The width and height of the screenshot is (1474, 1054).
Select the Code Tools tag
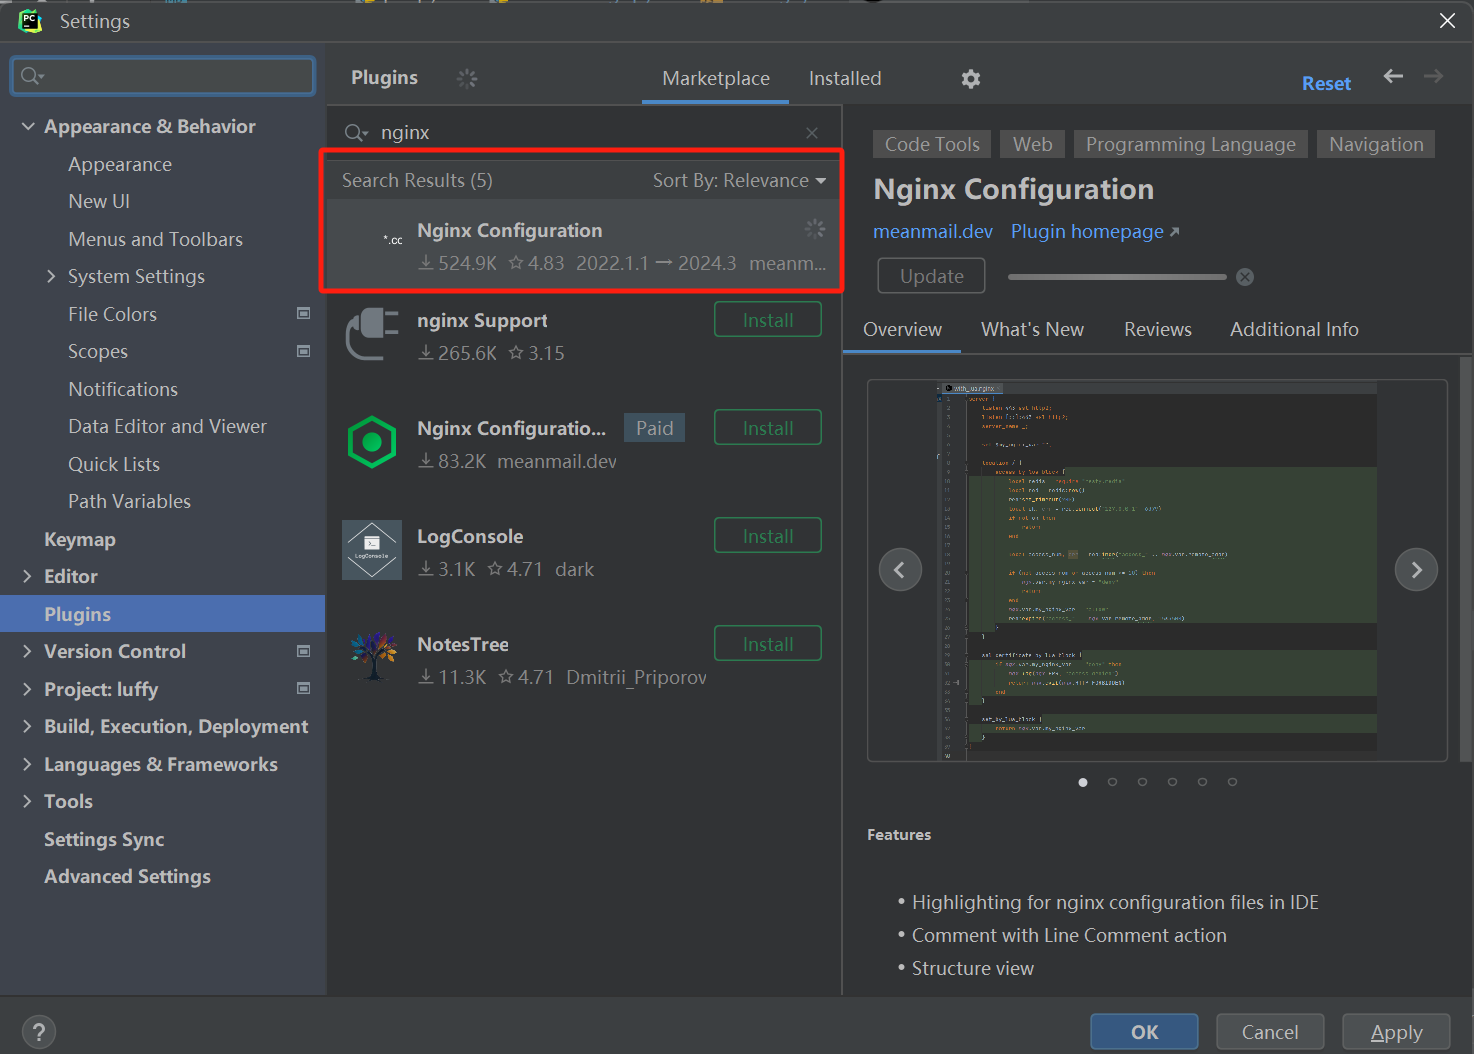tap(932, 144)
